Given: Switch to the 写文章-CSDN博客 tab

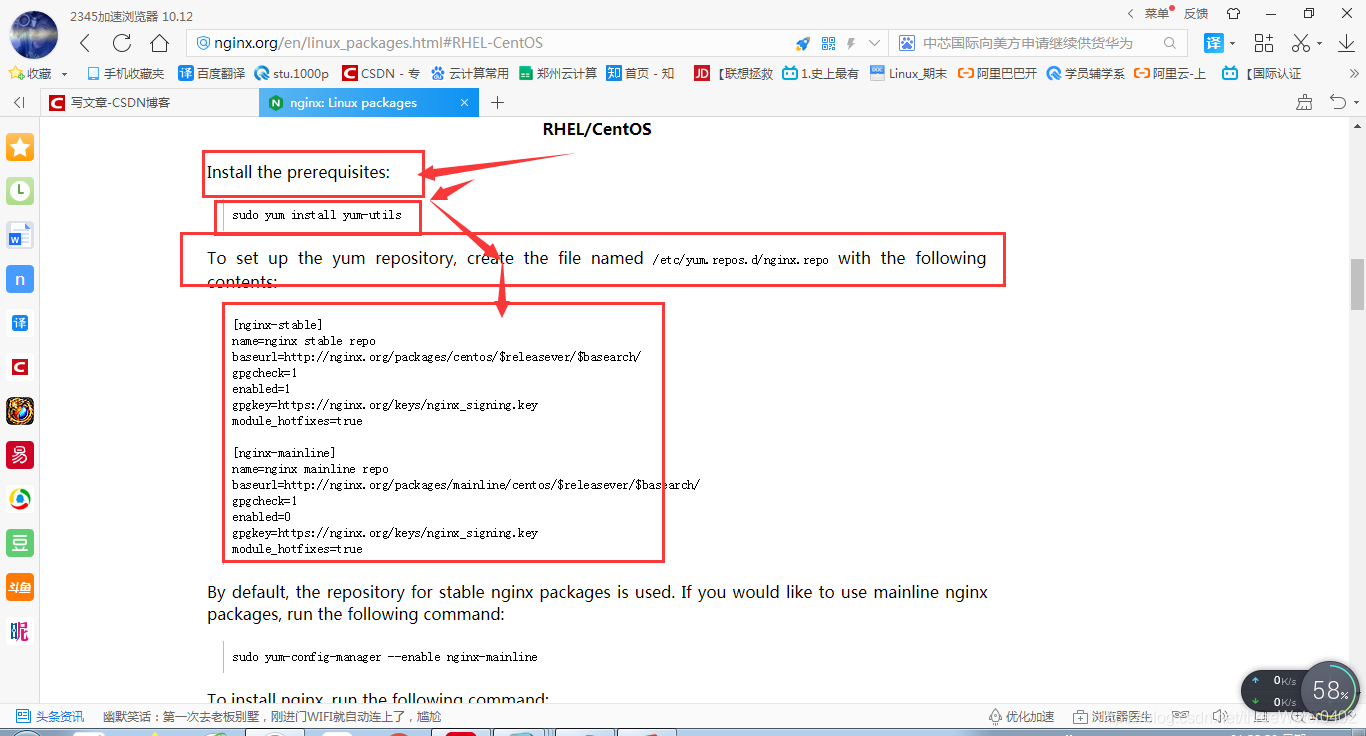Looking at the screenshot, I should [150, 102].
